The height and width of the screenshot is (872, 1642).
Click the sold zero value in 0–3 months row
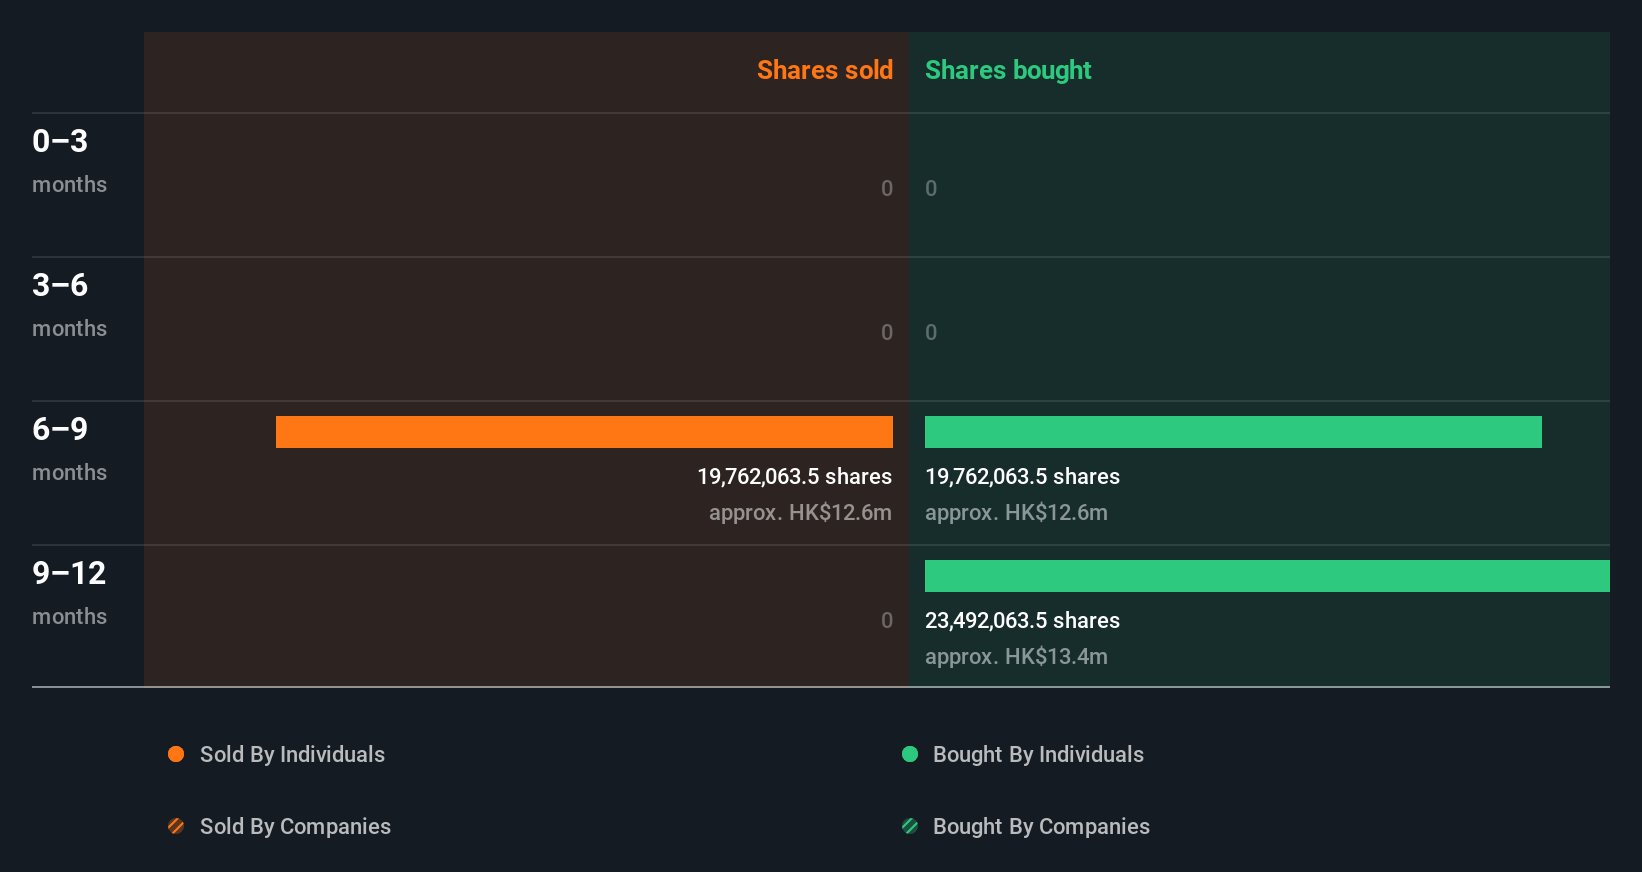click(887, 188)
